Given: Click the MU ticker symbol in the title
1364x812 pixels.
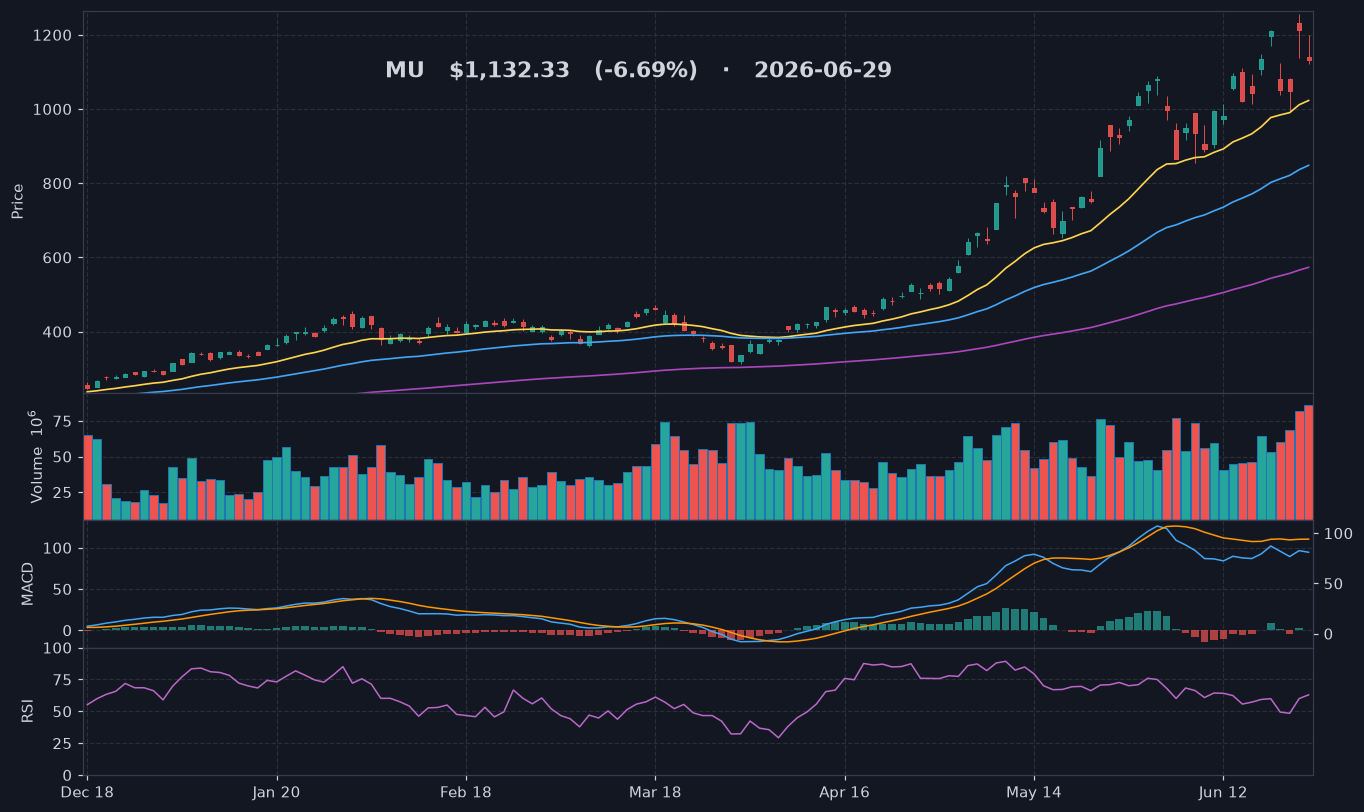Looking at the screenshot, I should 405,71.
